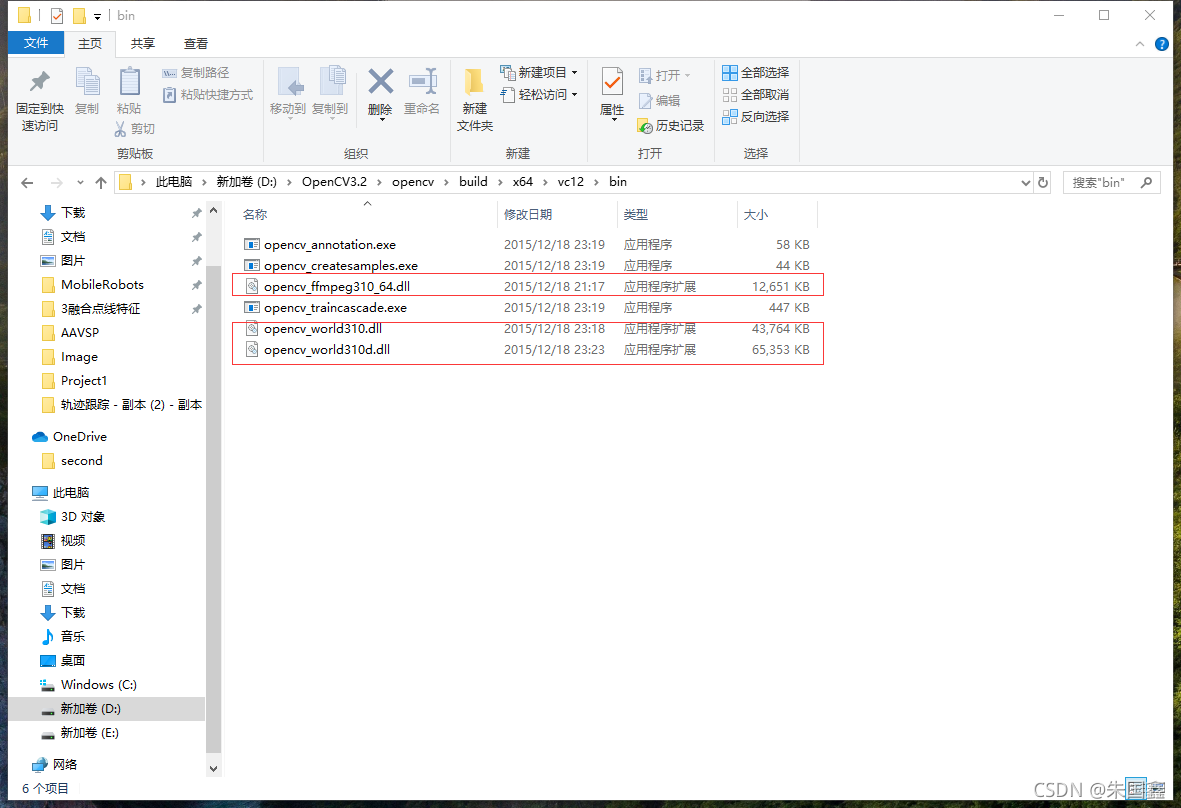Select file opencv_world310.dll
The width and height of the screenshot is (1181, 808).
coord(322,329)
